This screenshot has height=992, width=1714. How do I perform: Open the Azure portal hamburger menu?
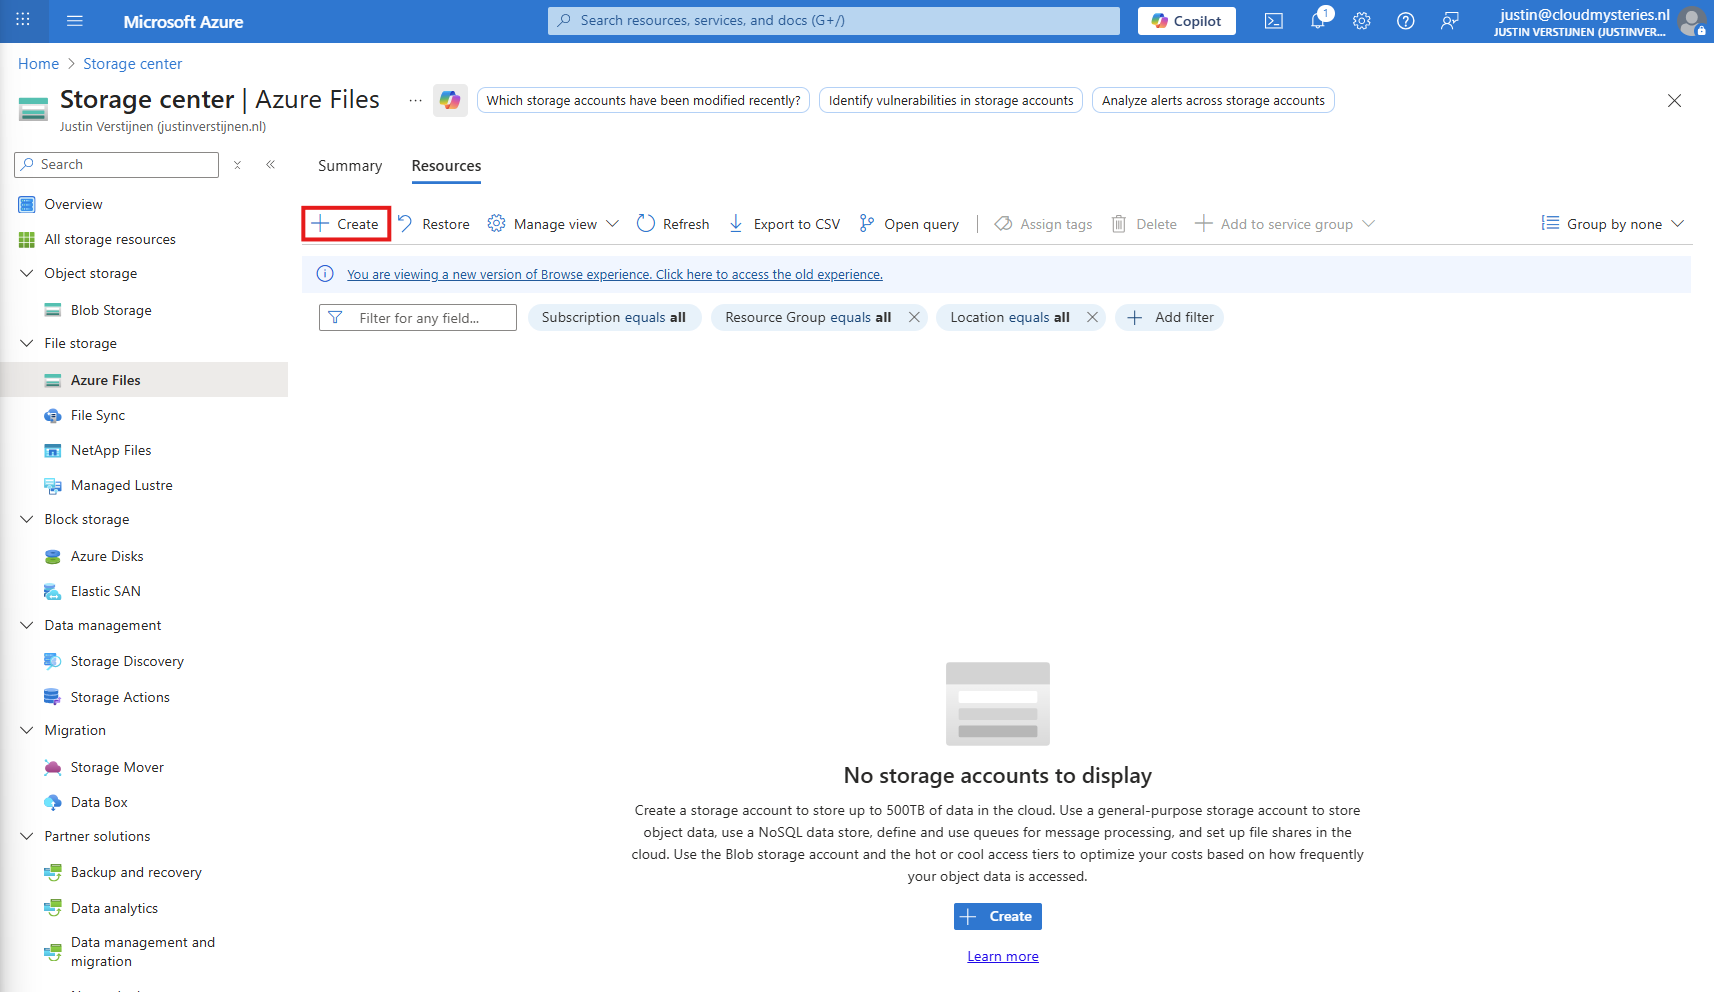click(75, 21)
